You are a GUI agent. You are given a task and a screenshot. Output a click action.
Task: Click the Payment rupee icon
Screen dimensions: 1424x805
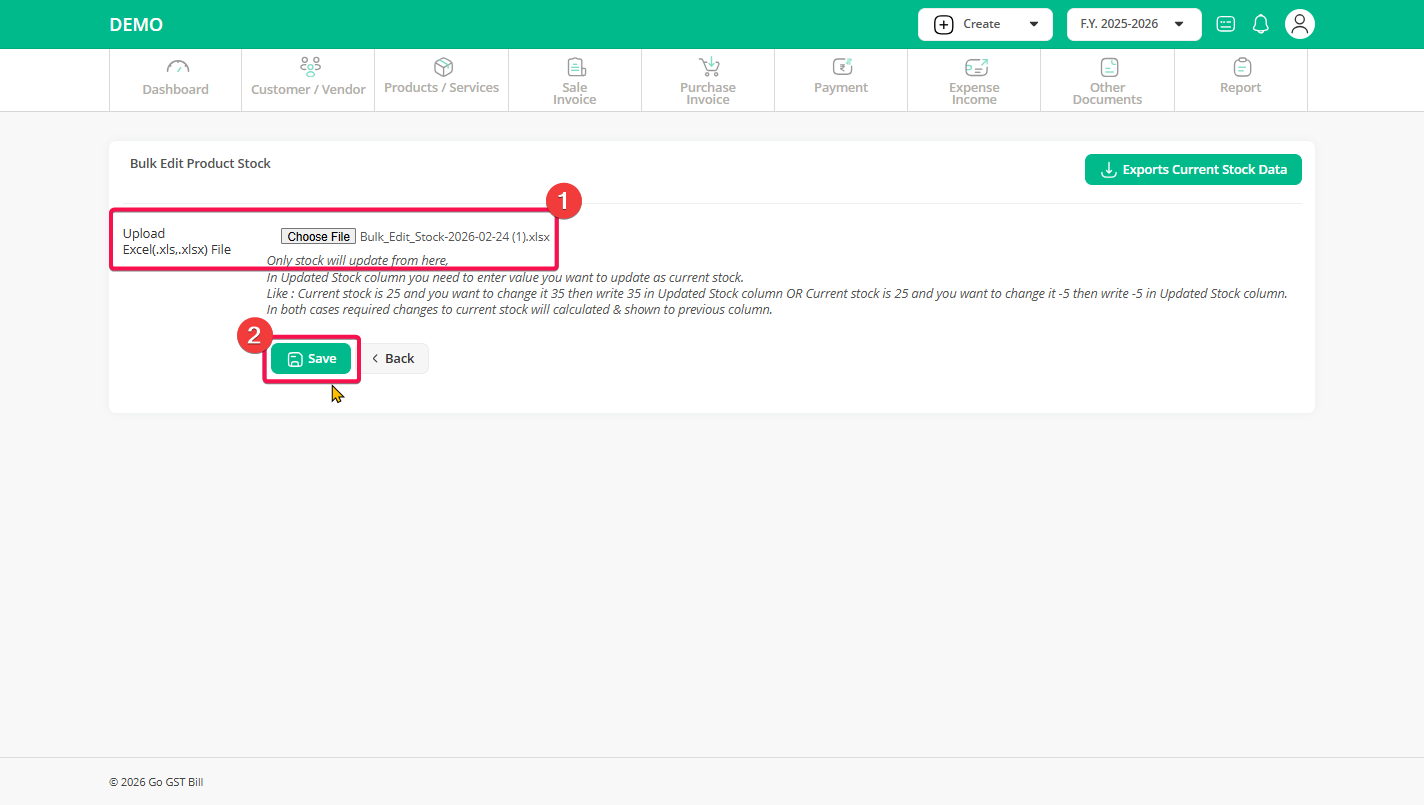(842, 67)
